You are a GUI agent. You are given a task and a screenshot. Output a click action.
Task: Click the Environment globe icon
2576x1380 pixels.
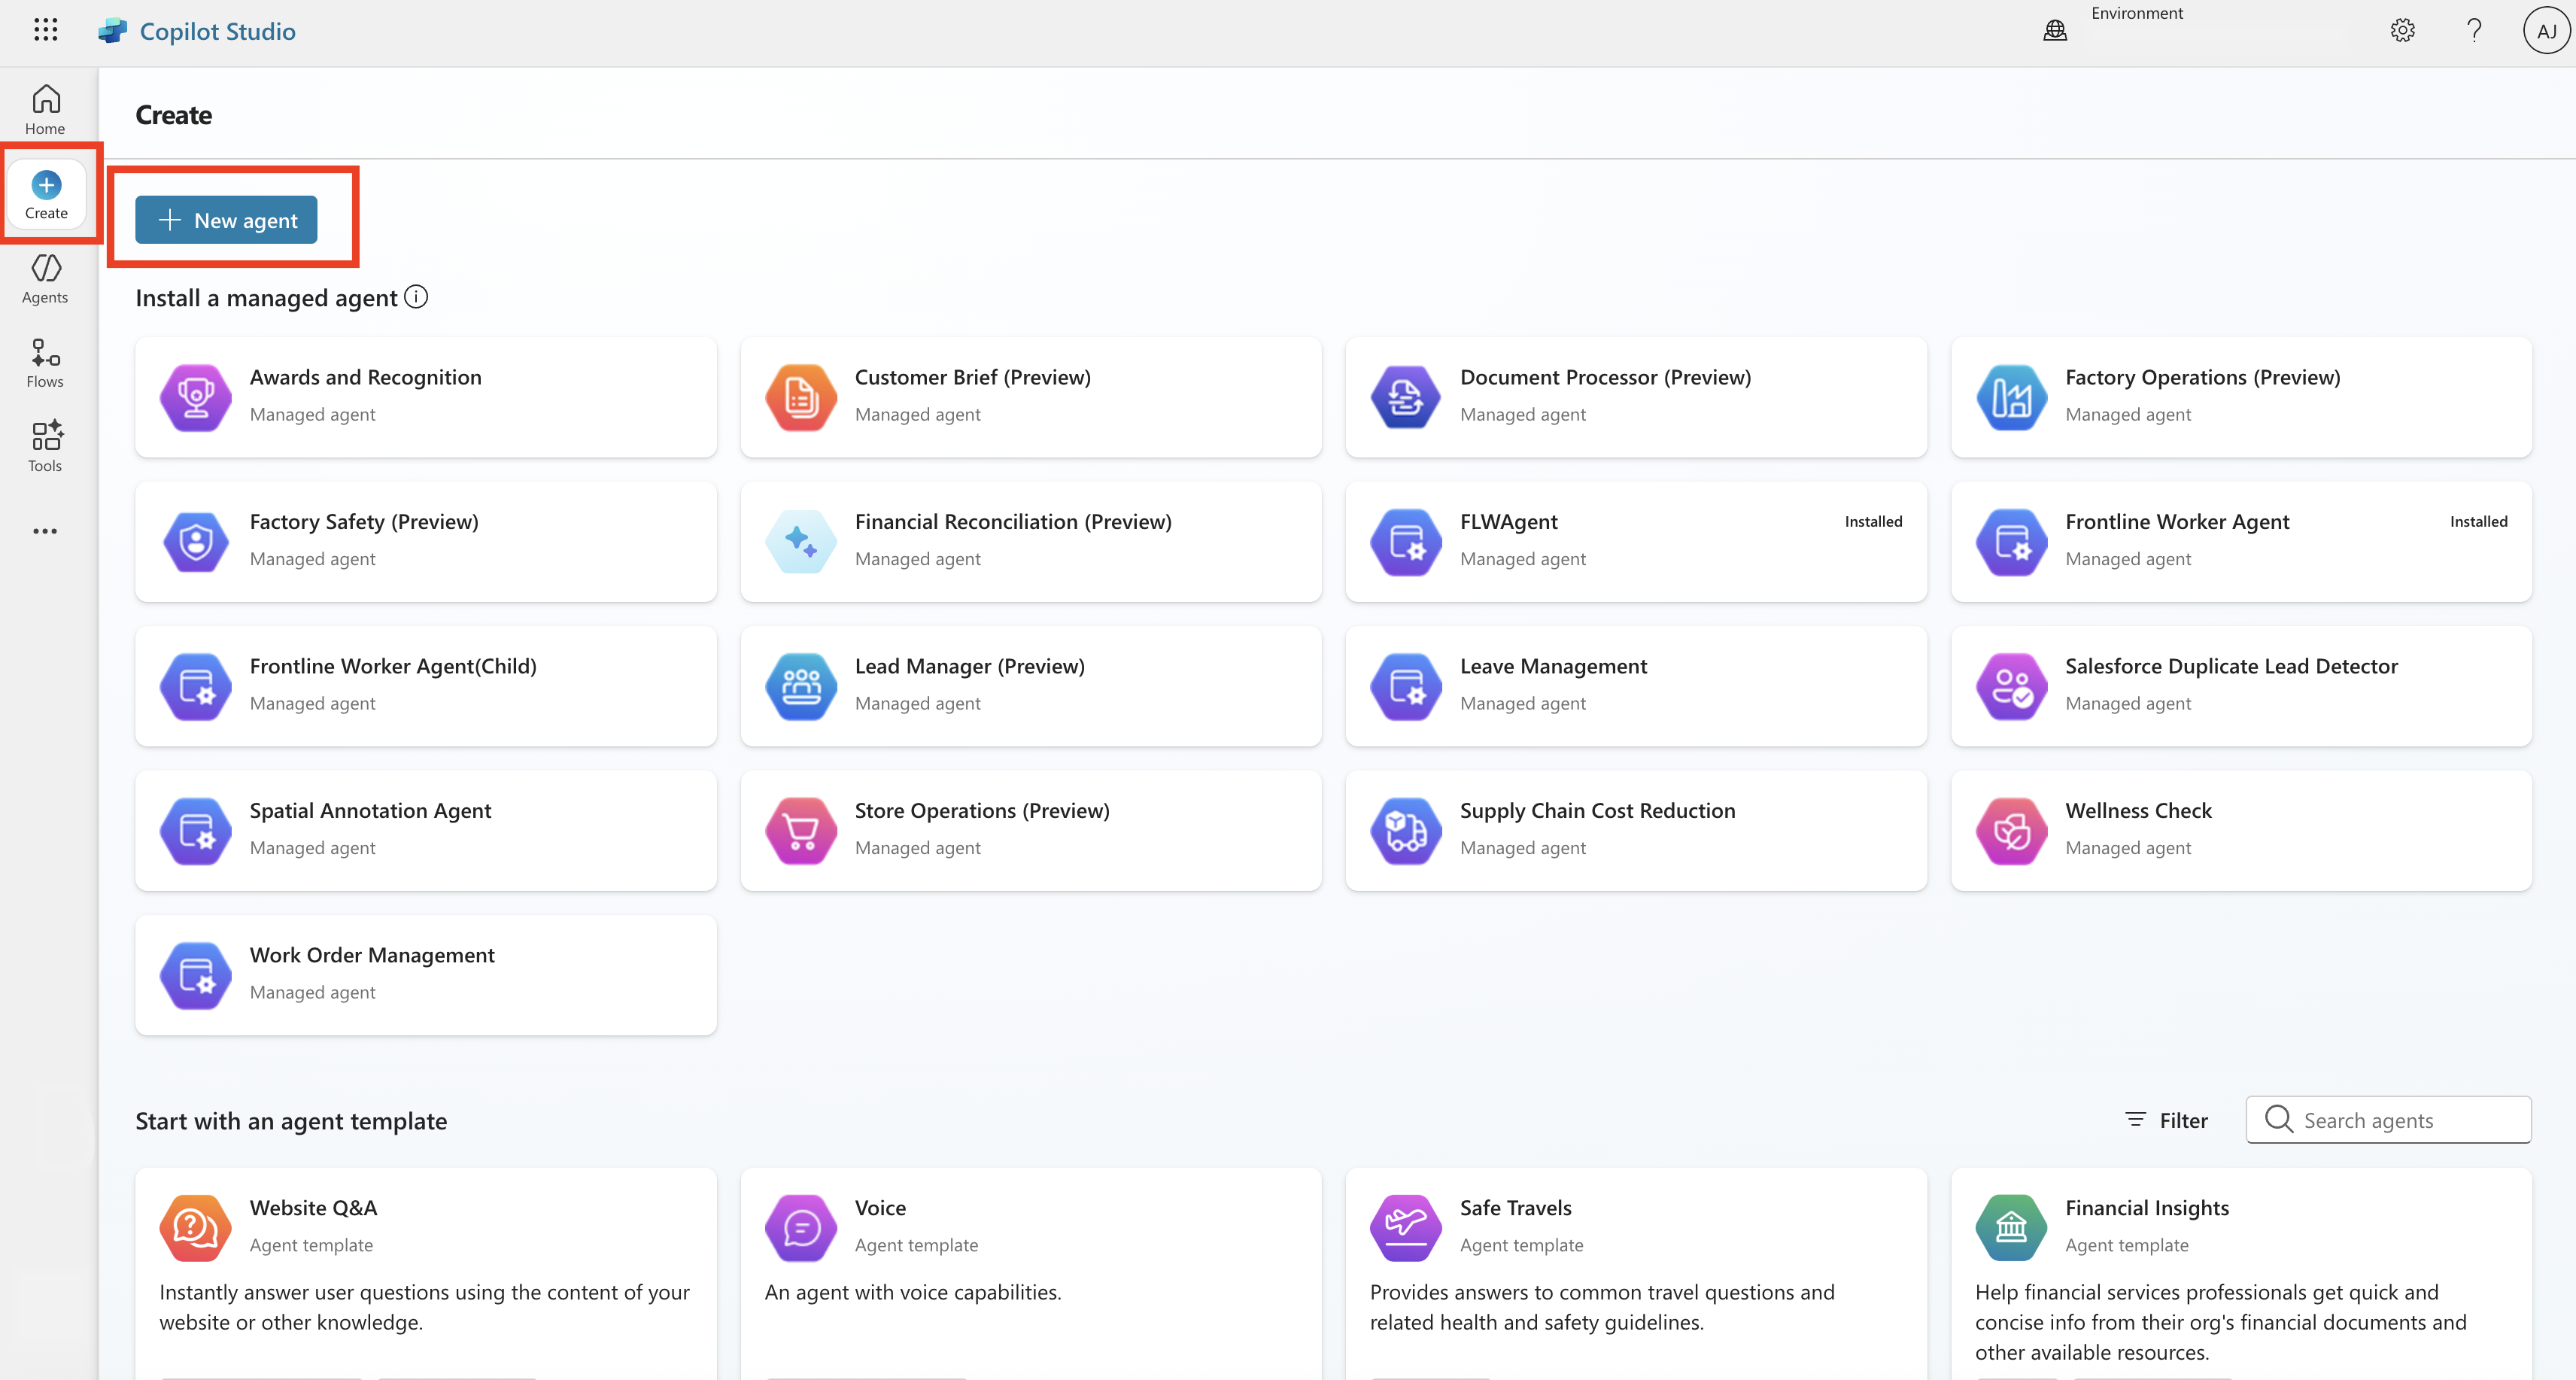coord(2055,31)
